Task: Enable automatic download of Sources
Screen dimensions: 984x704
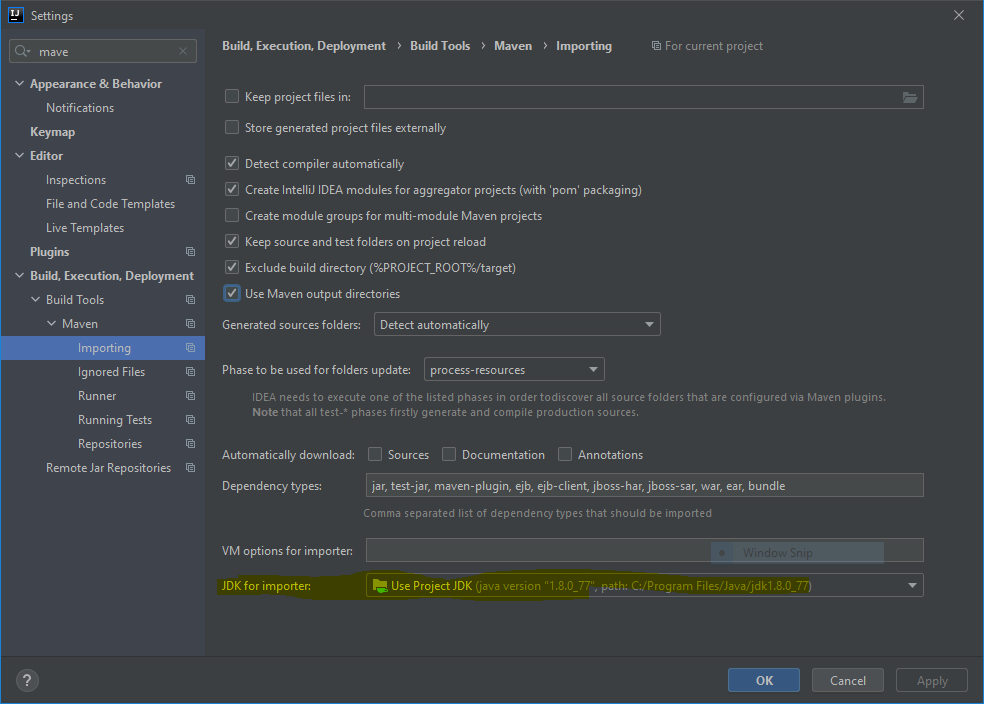Action: click(375, 454)
